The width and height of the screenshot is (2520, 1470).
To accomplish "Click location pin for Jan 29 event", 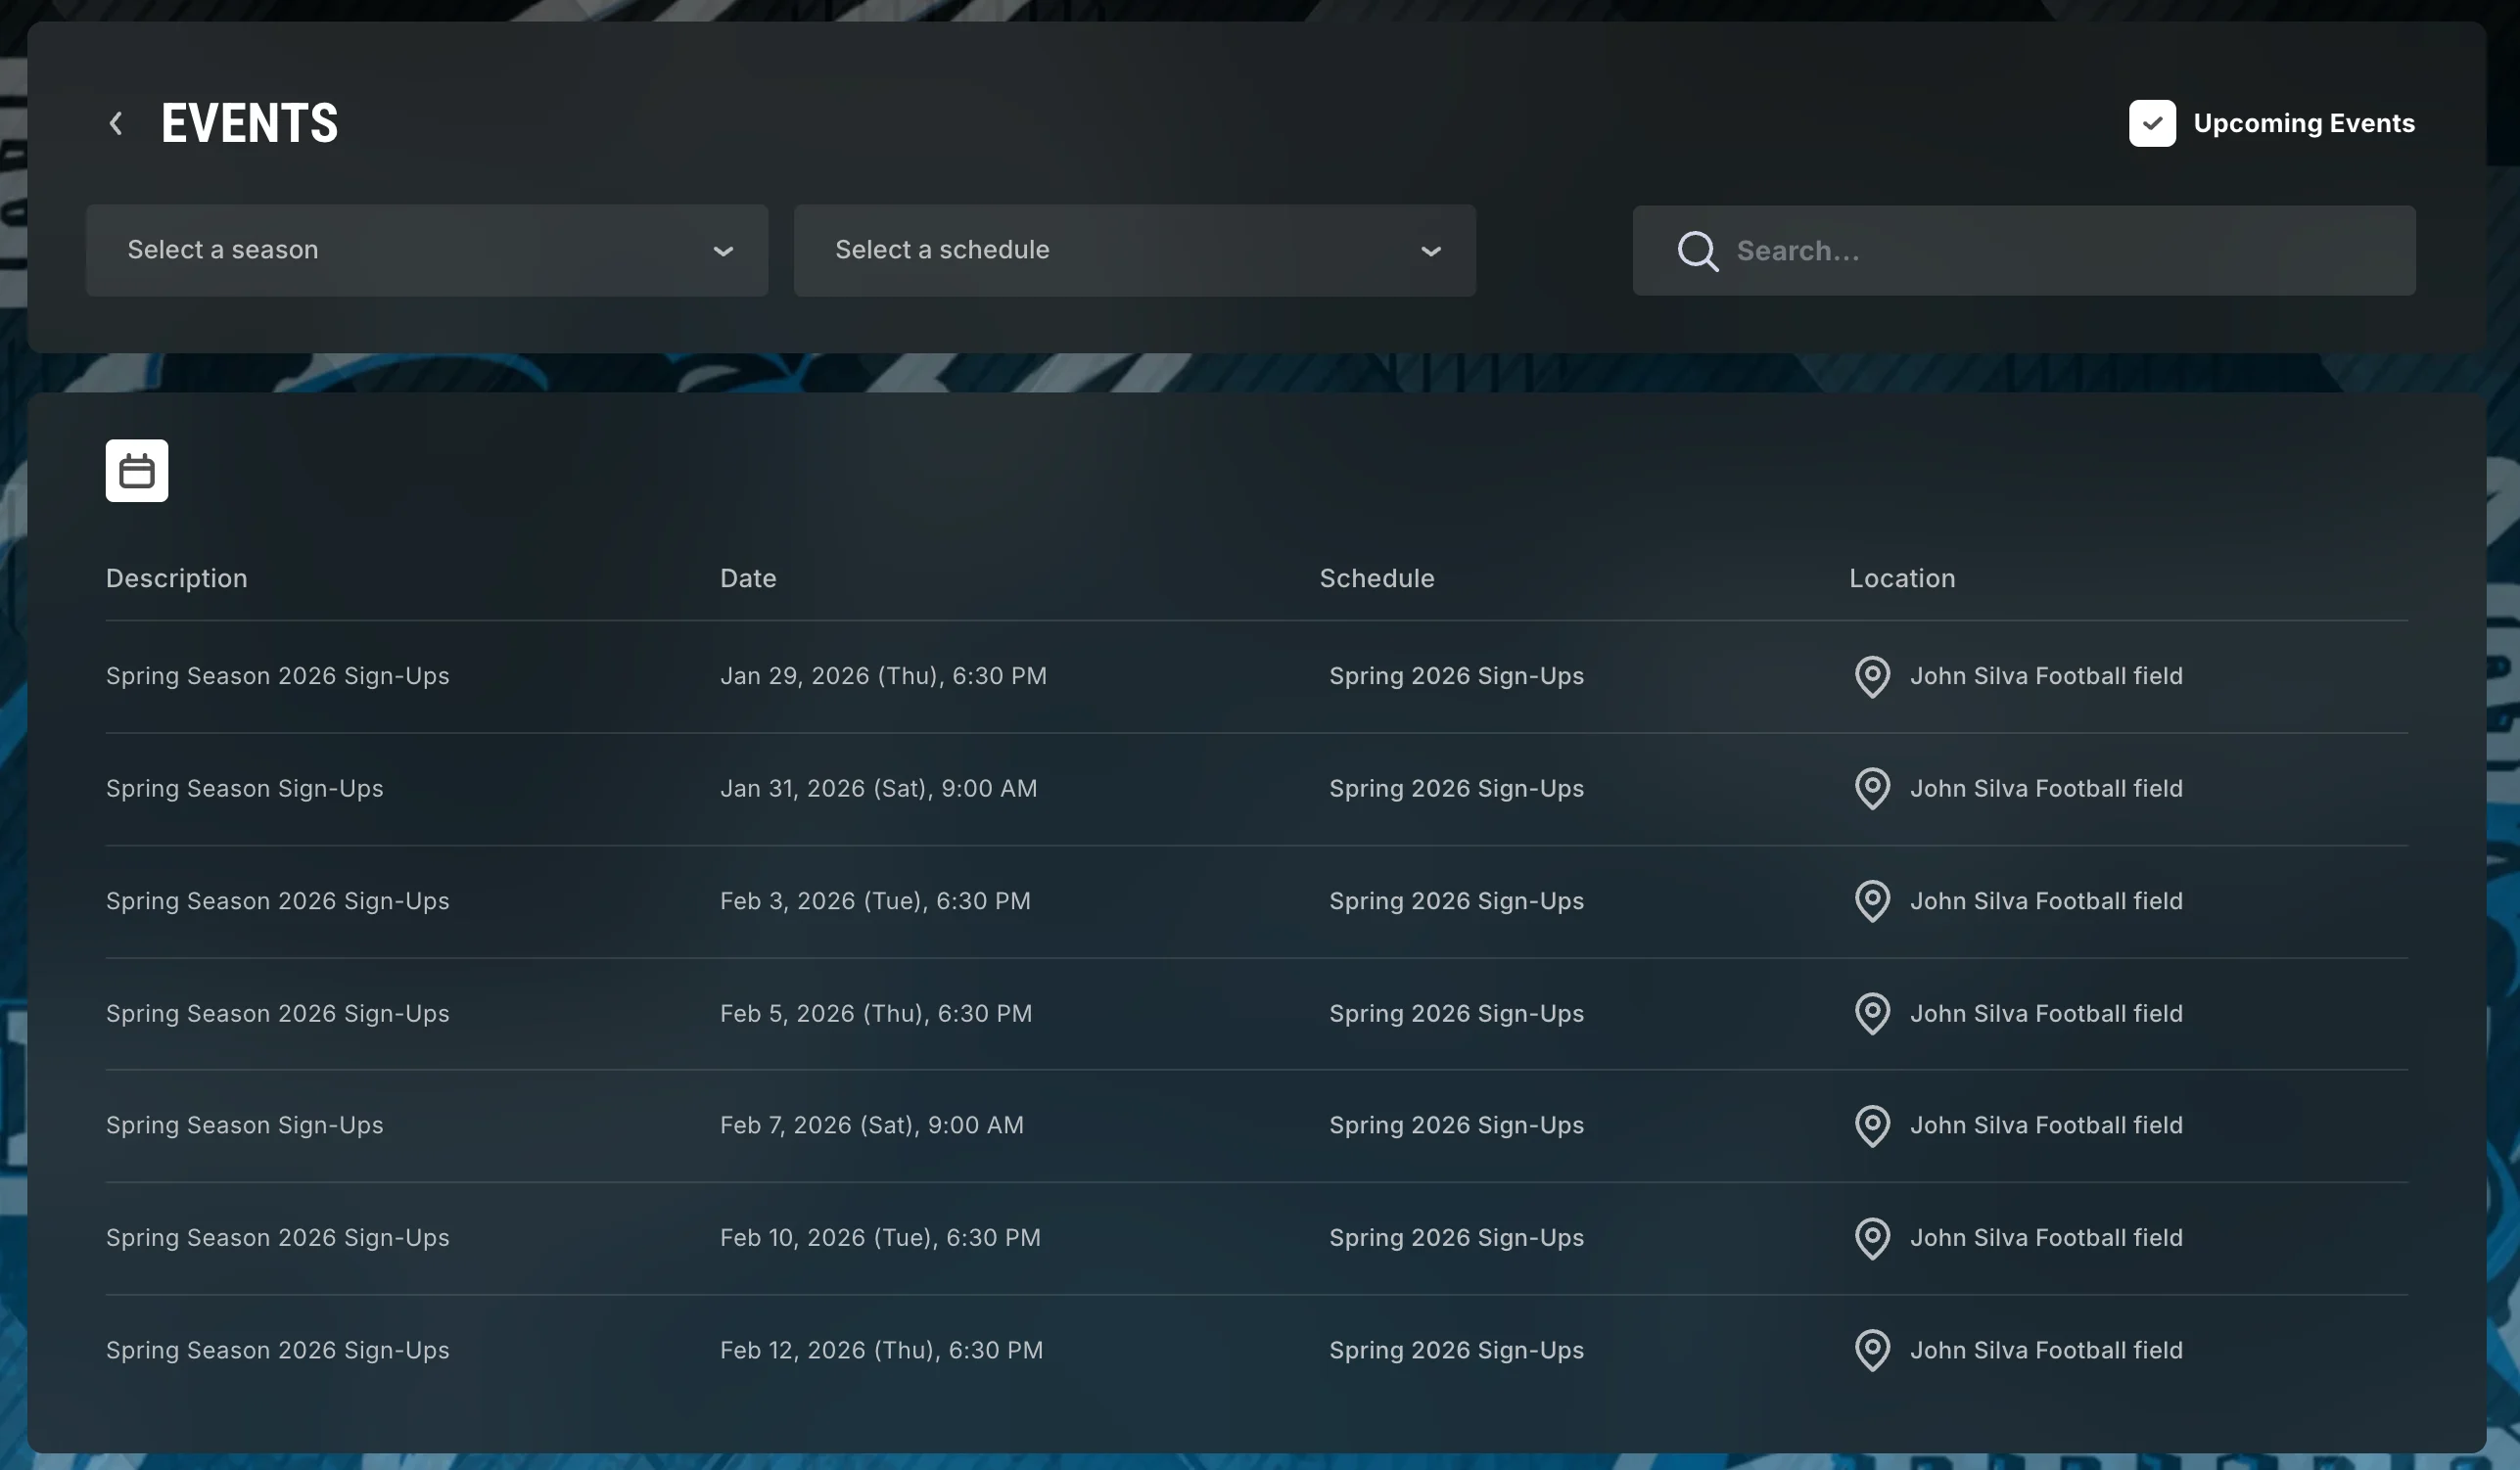I will pos(1871,676).
